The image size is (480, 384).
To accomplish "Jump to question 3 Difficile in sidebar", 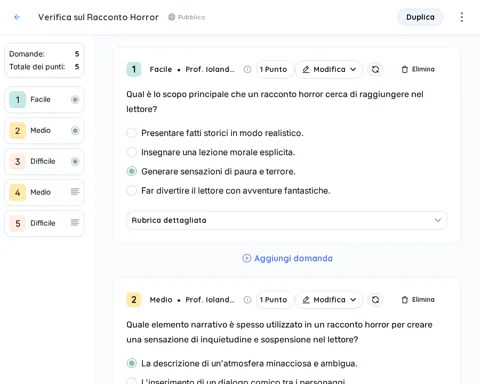I will (44, 161).
